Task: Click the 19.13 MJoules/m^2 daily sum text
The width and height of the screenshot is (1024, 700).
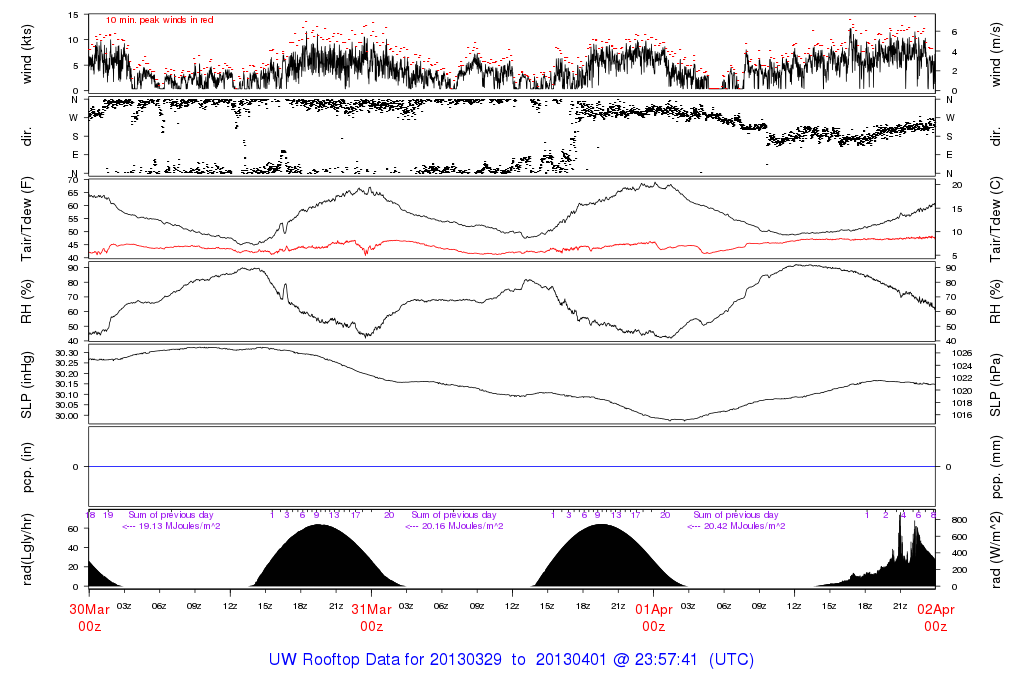Action: click(x=171, y=526)
